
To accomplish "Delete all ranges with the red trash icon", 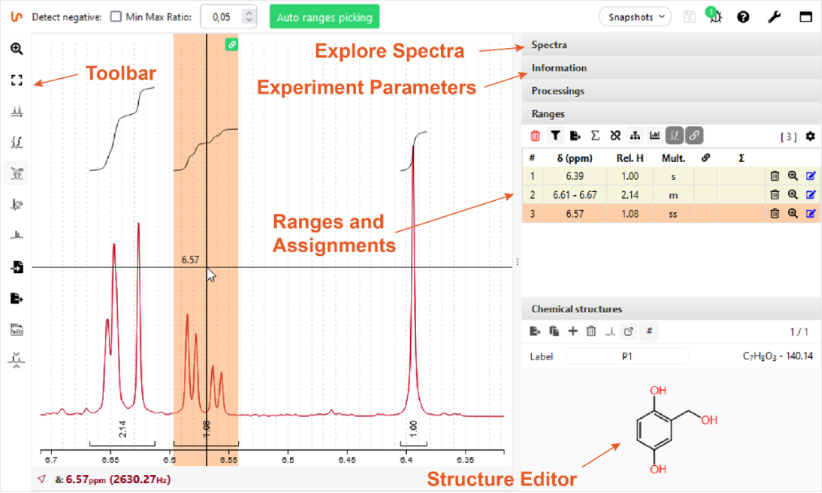I will pyautogui.click(x=535, y=135).
